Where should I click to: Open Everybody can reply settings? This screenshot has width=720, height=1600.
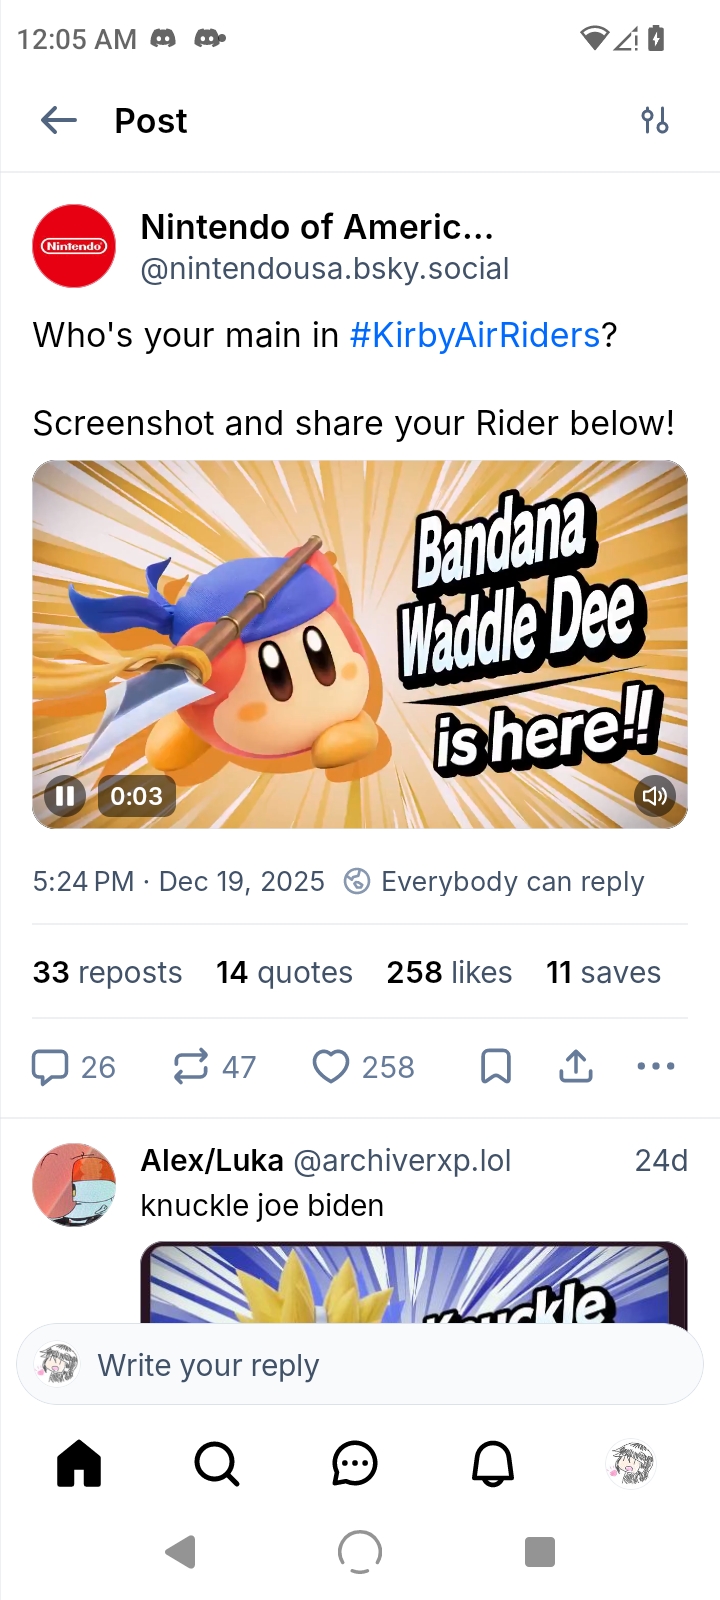[x=495, y=881]
